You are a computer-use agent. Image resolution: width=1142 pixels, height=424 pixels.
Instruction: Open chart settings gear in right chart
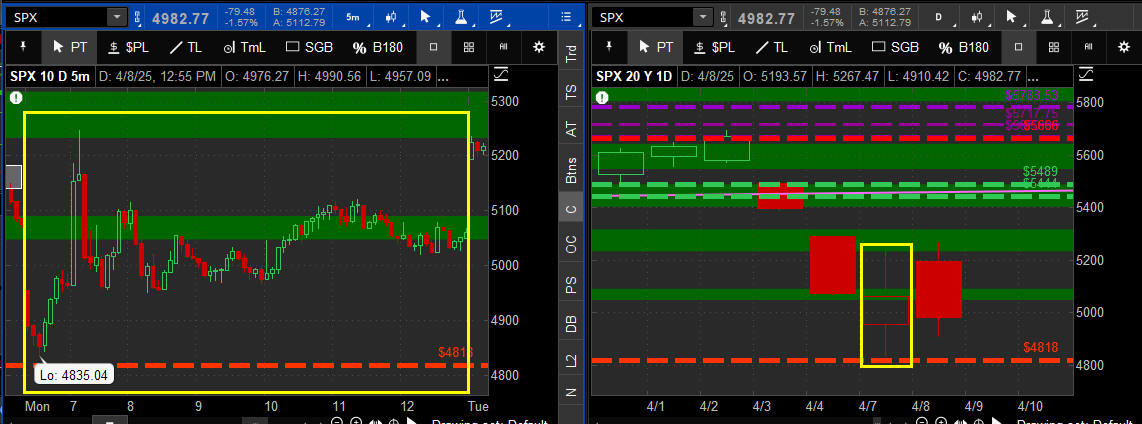(1123, 47)
